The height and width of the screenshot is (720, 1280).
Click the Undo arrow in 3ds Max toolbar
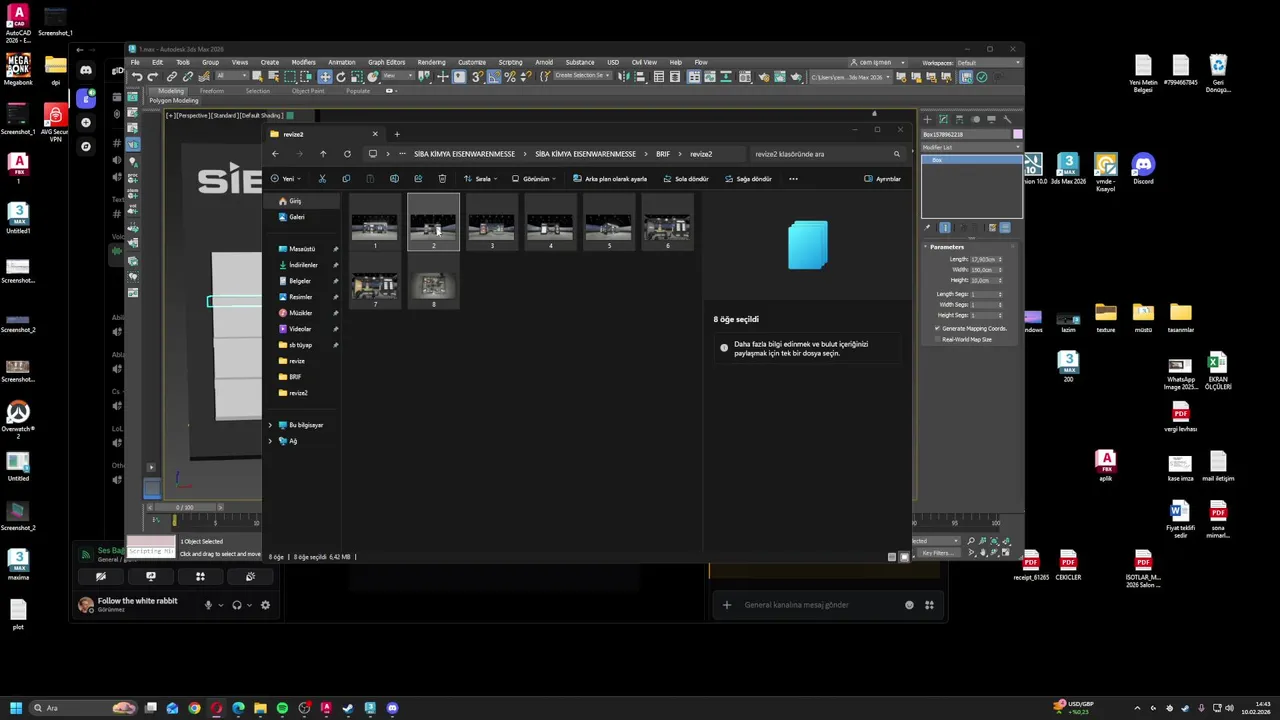coord(137,77)
